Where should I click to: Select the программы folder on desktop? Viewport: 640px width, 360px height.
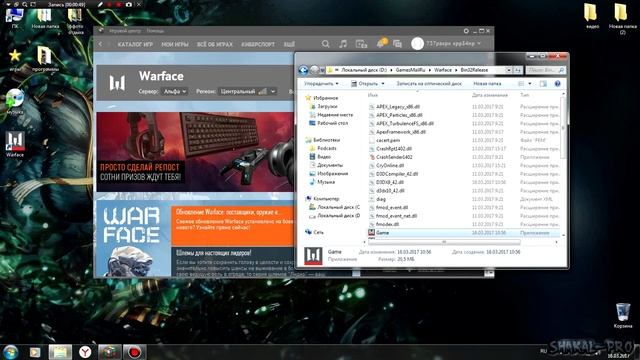tap(45, 58)
